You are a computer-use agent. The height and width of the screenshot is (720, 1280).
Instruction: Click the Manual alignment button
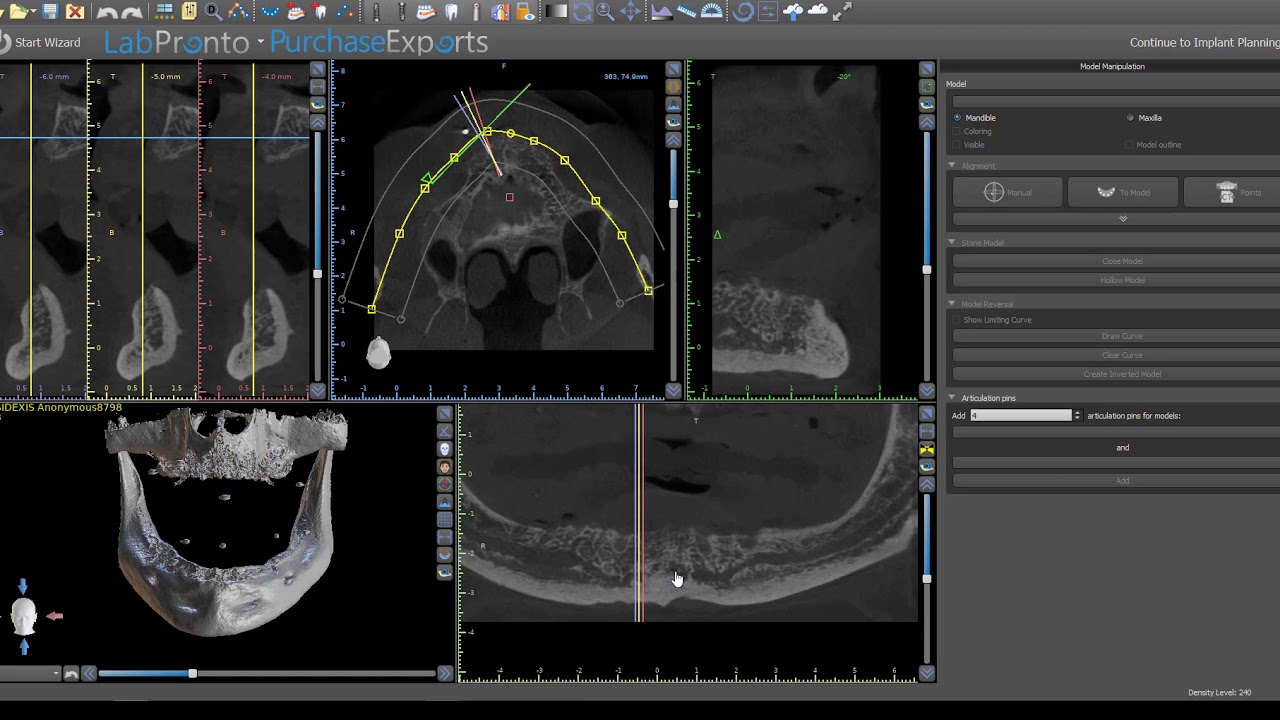tap(1007, 192)
